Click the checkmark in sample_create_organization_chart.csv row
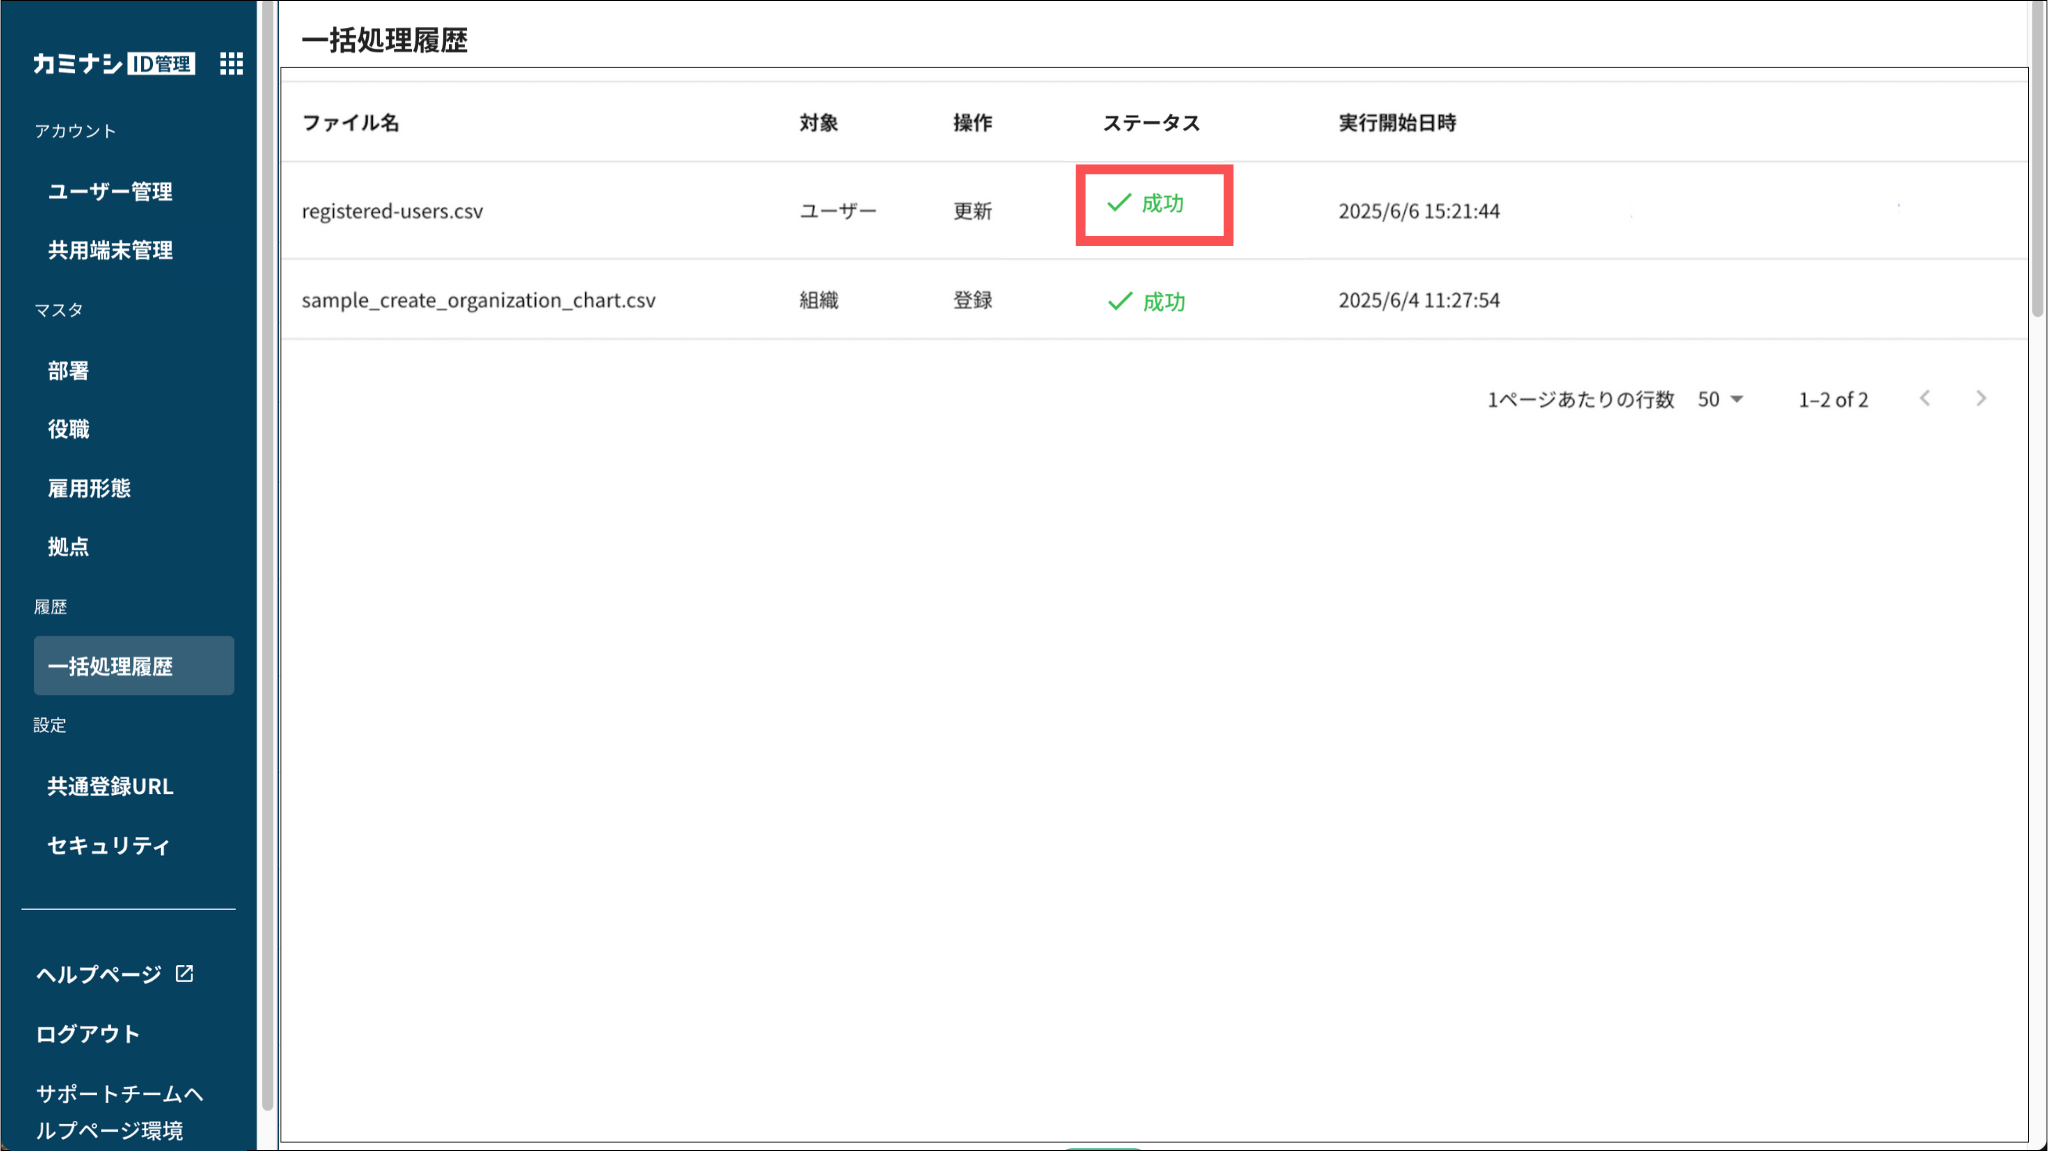 (x=1120, y=301)
